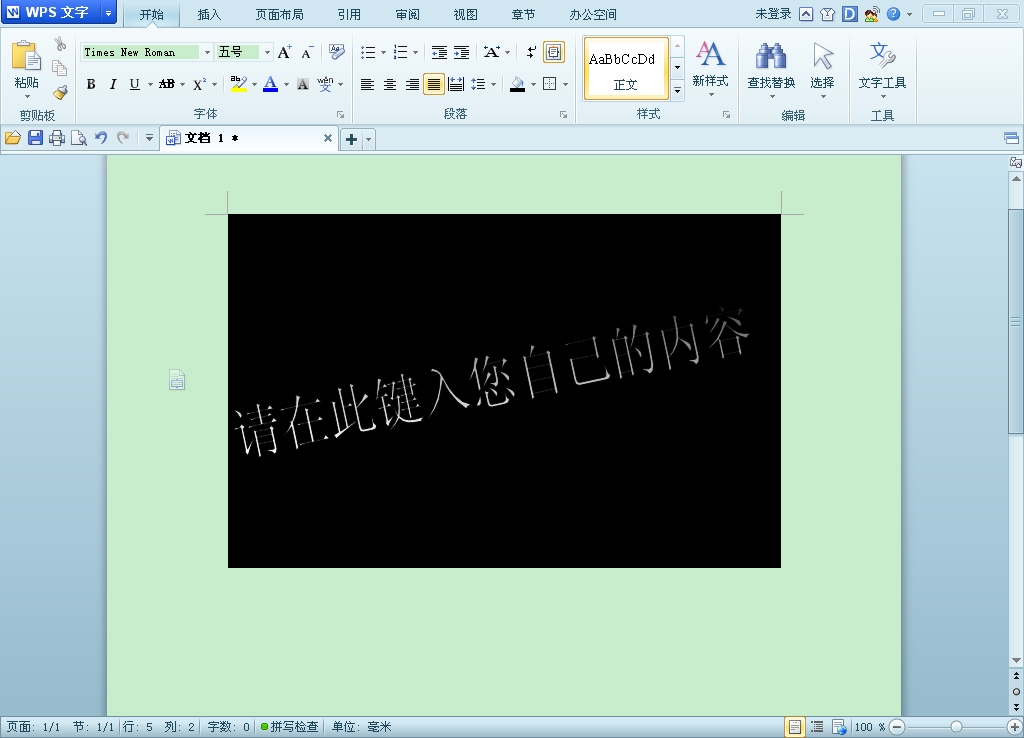The width and height of the screenshot is (1024, 738).
Task: Expand borders dropdown arrow
Action: 565,85
